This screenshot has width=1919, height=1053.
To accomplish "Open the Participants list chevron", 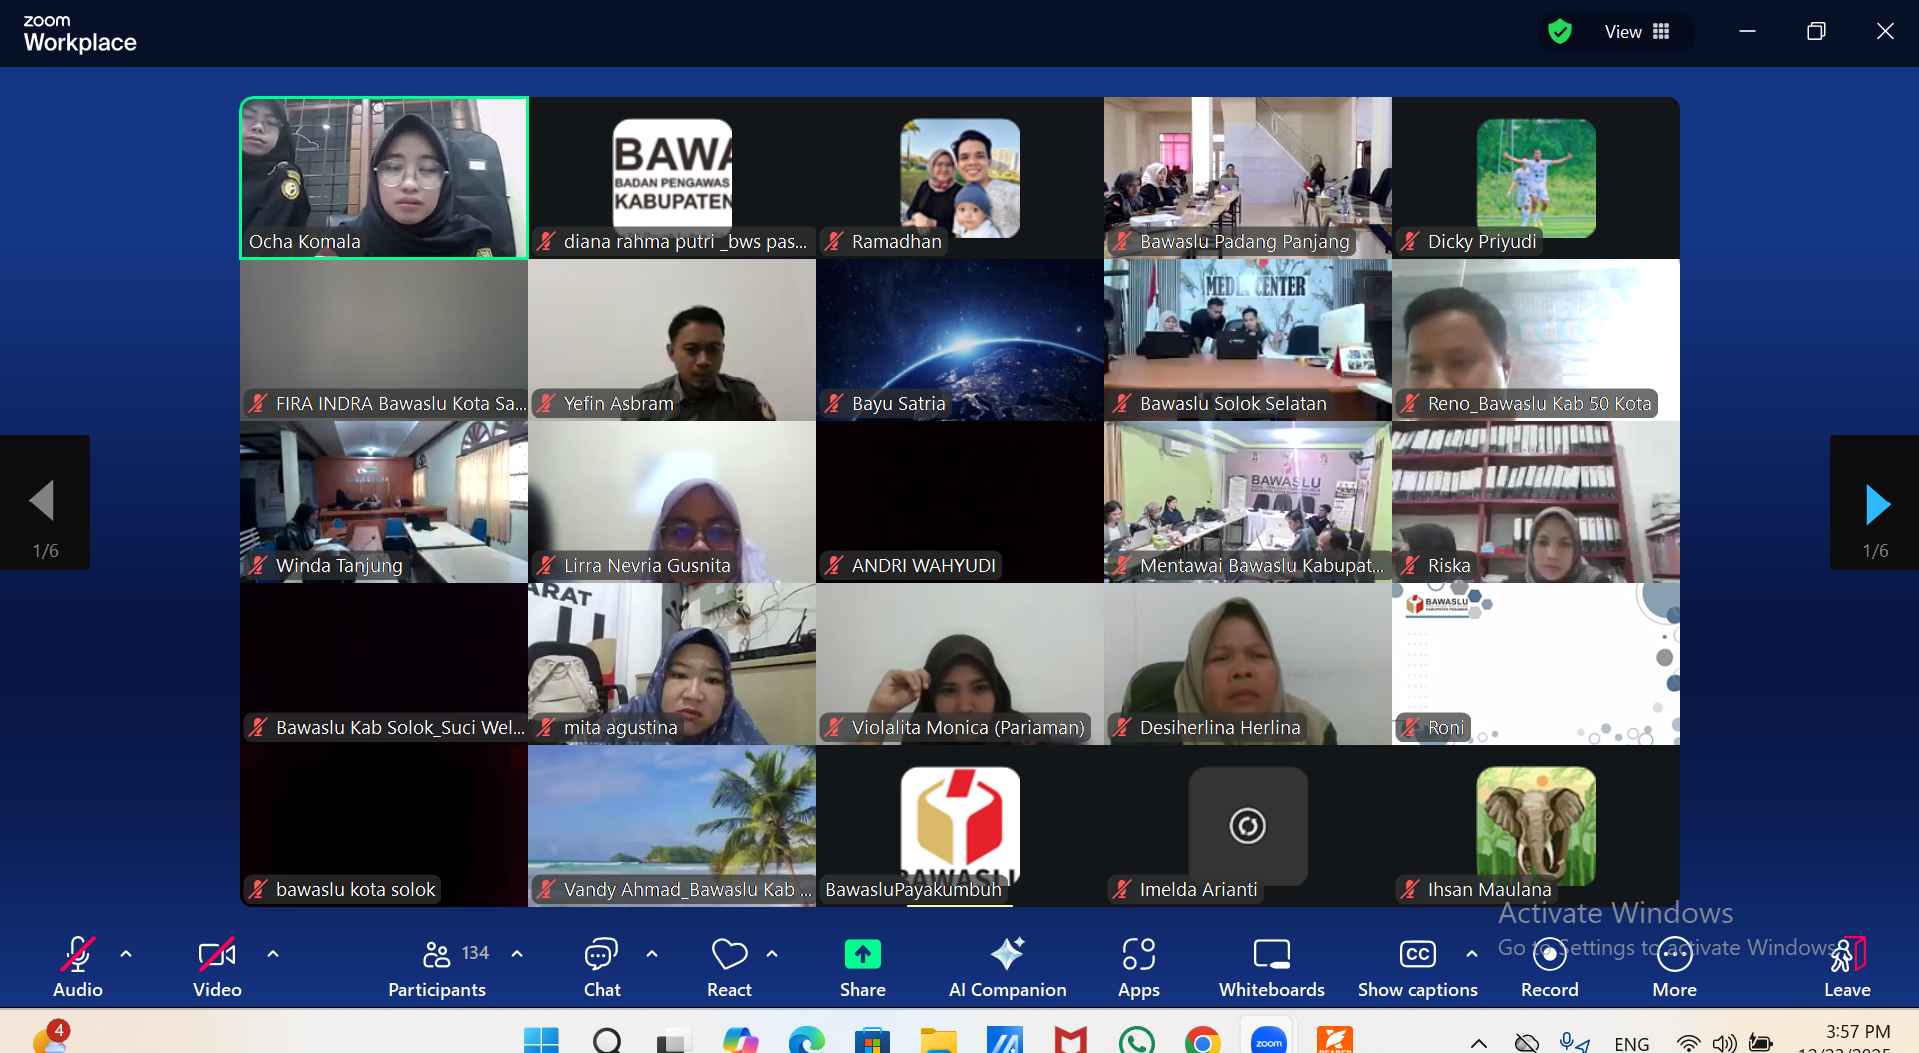I will pyautogui.click(x=516, y=955).
